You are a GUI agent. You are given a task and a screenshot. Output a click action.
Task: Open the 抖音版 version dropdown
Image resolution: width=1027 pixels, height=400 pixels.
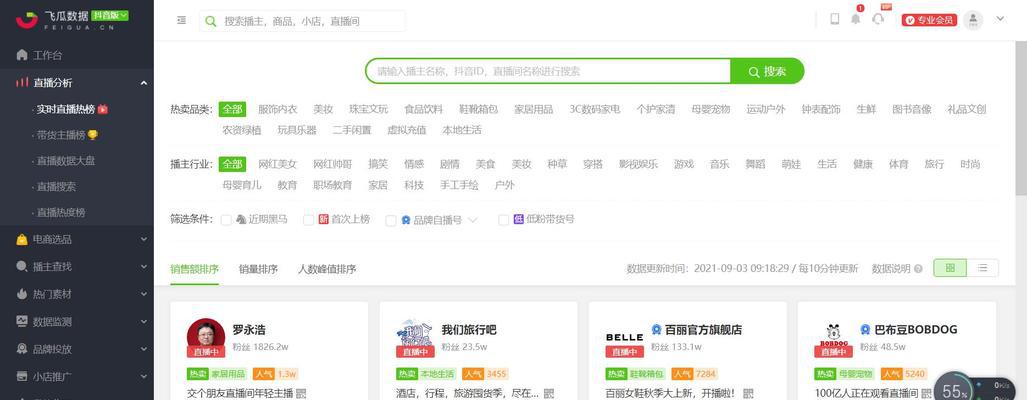coord(110,15)
